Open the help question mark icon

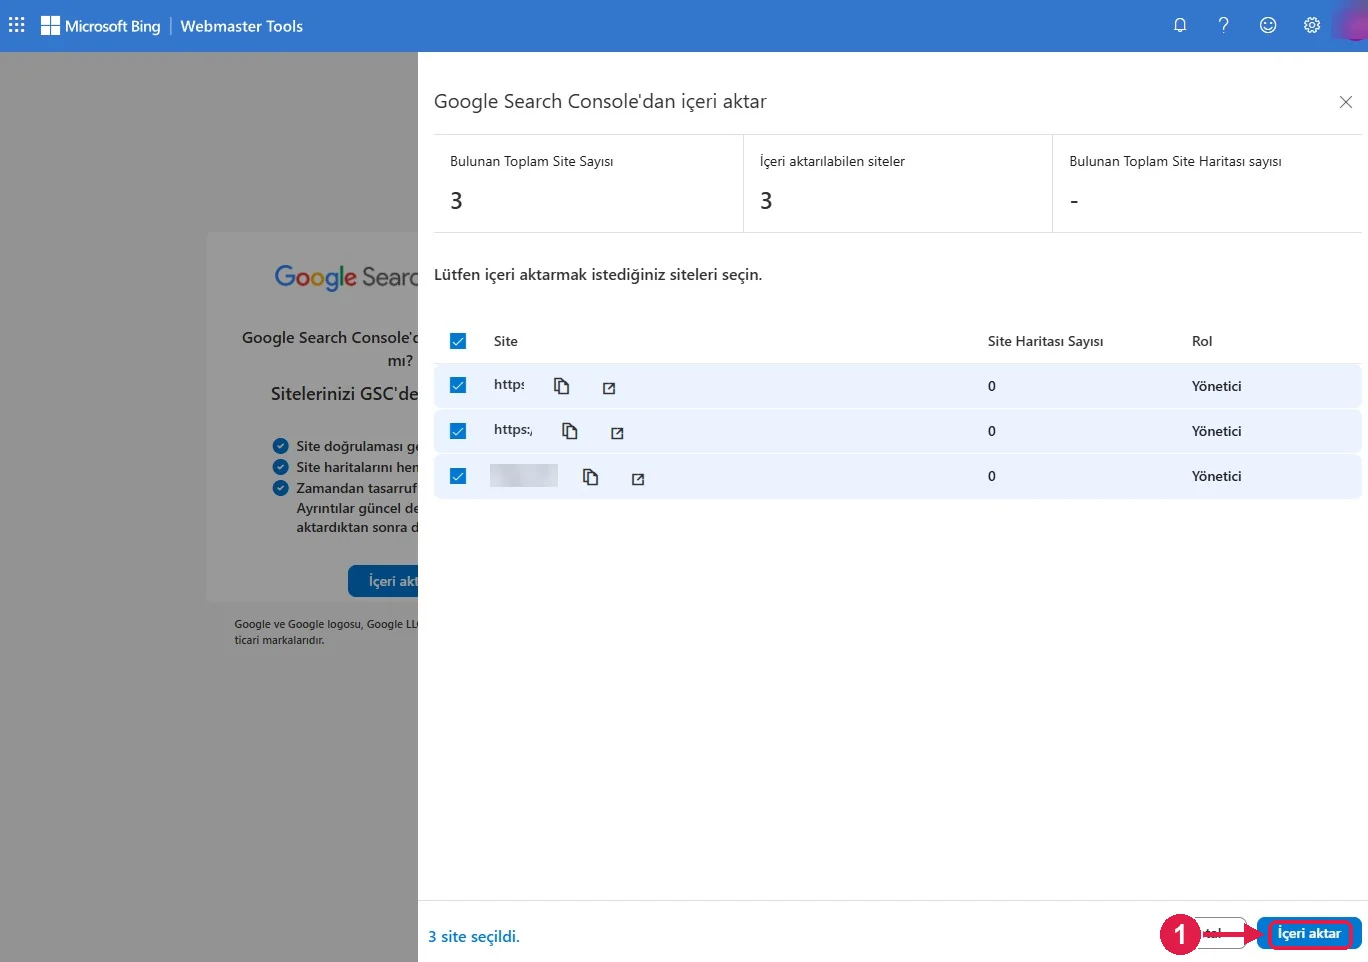point(1223,26)
